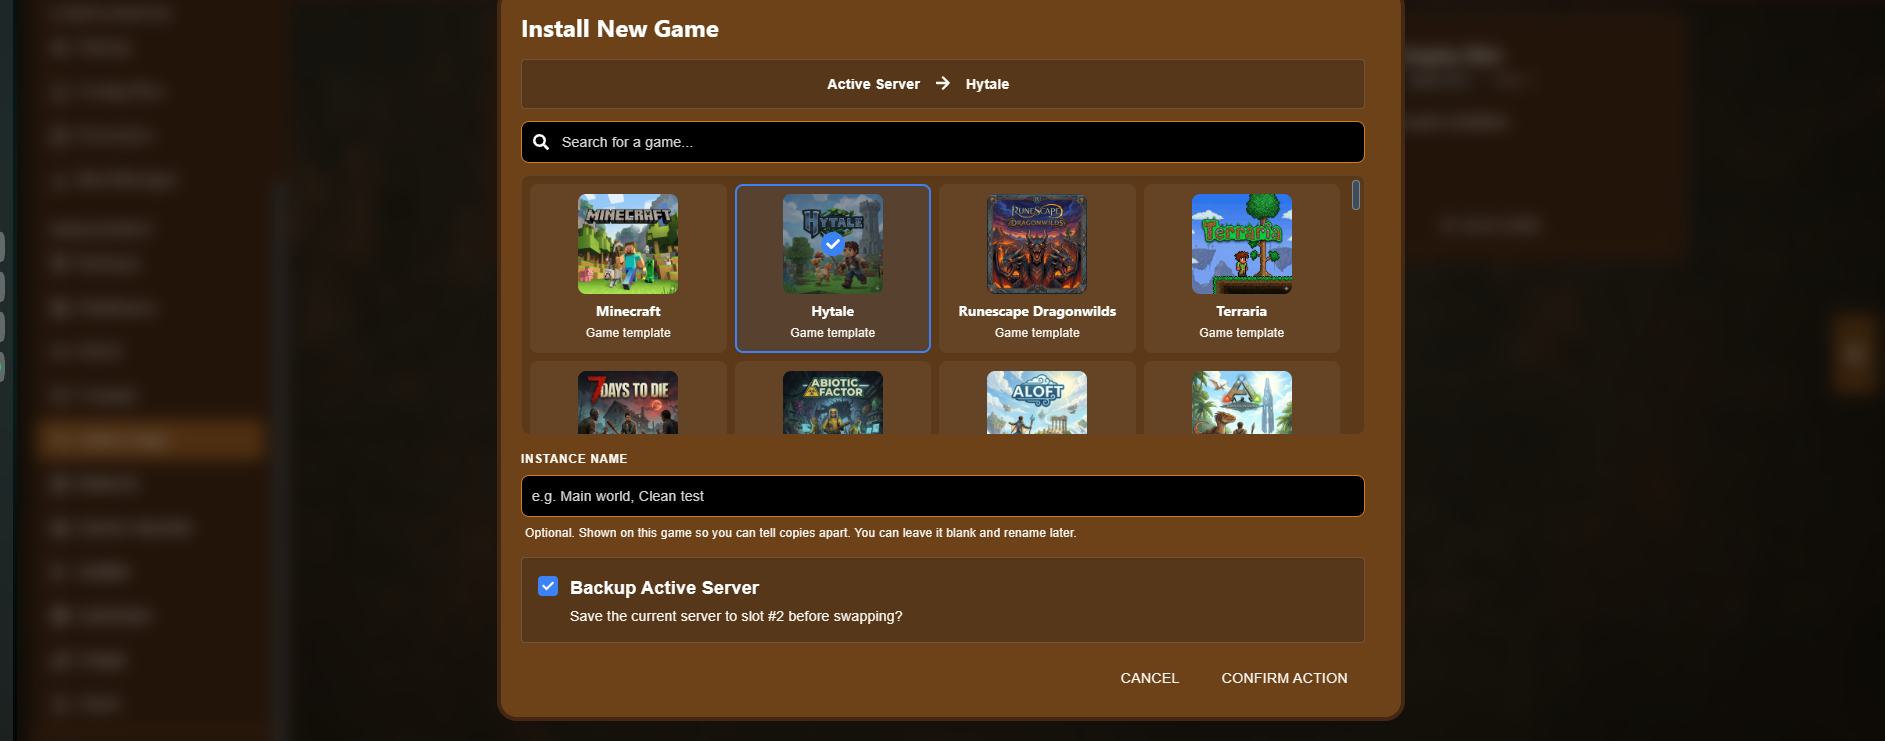
Task: Choose the Abiotic Factor game card
Action: click(833, 398)
